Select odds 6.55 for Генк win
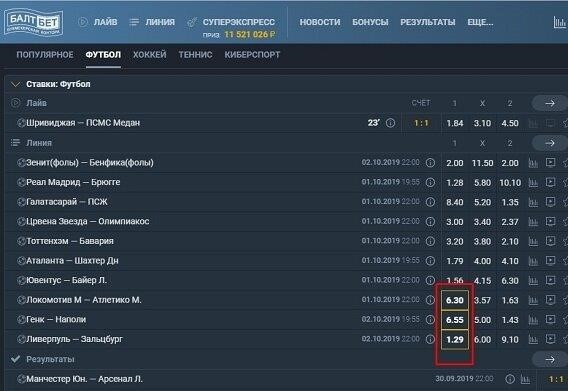The width and height of the screenshot is (568, 391). pyautogui.click(x=455, y=320)
